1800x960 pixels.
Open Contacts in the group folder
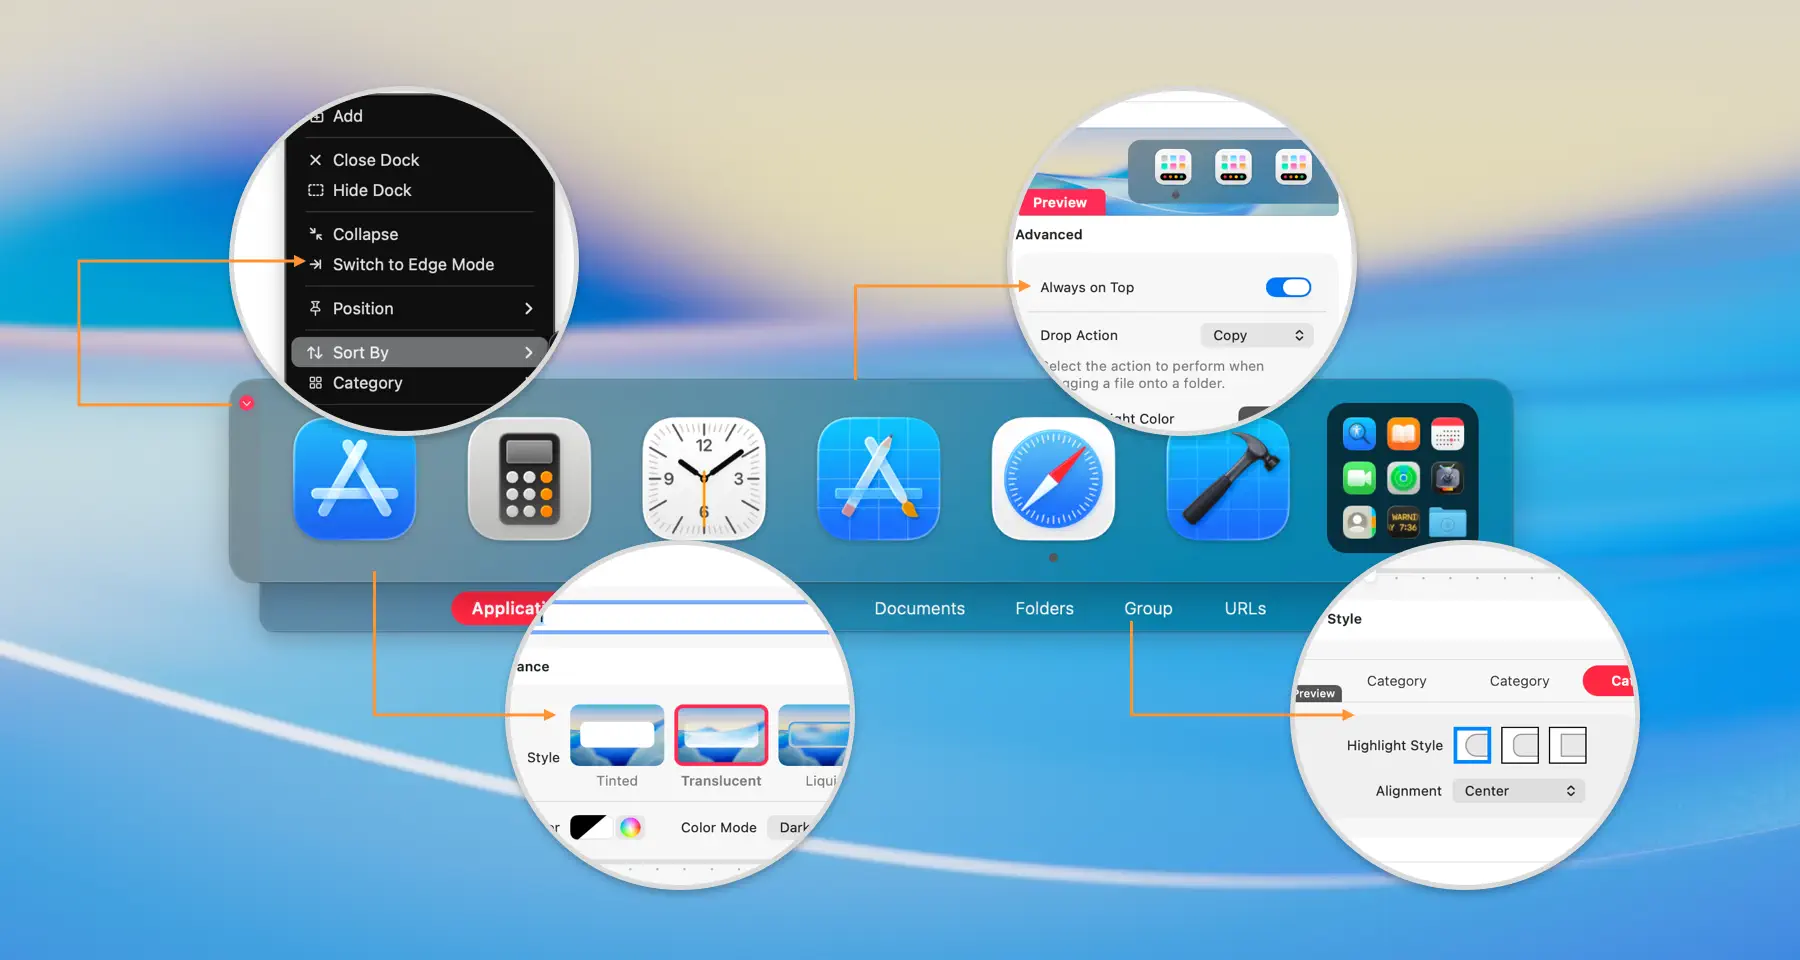pos(1359,522)
